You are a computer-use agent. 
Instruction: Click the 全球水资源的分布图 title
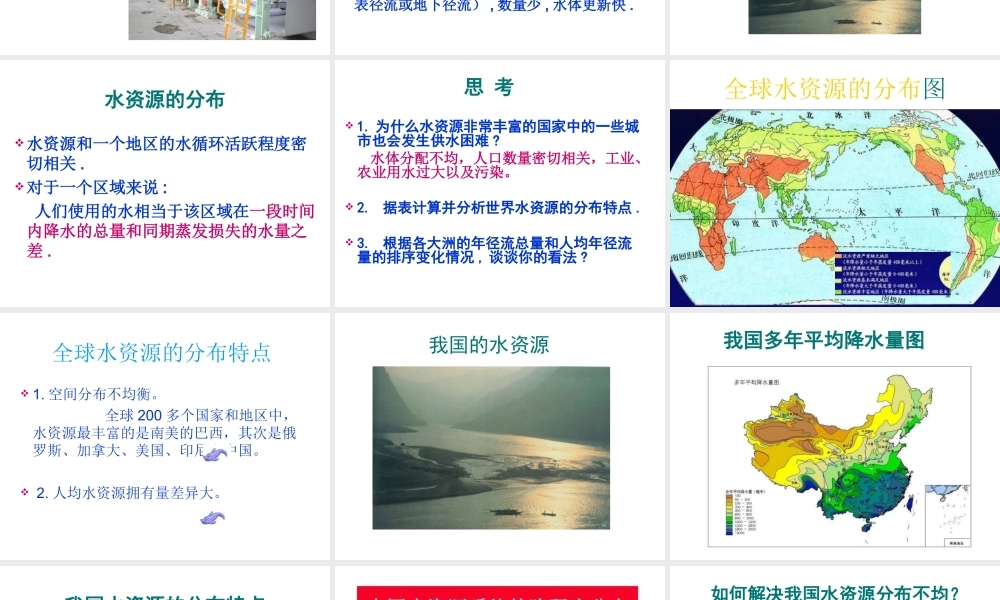coord(835,89)
